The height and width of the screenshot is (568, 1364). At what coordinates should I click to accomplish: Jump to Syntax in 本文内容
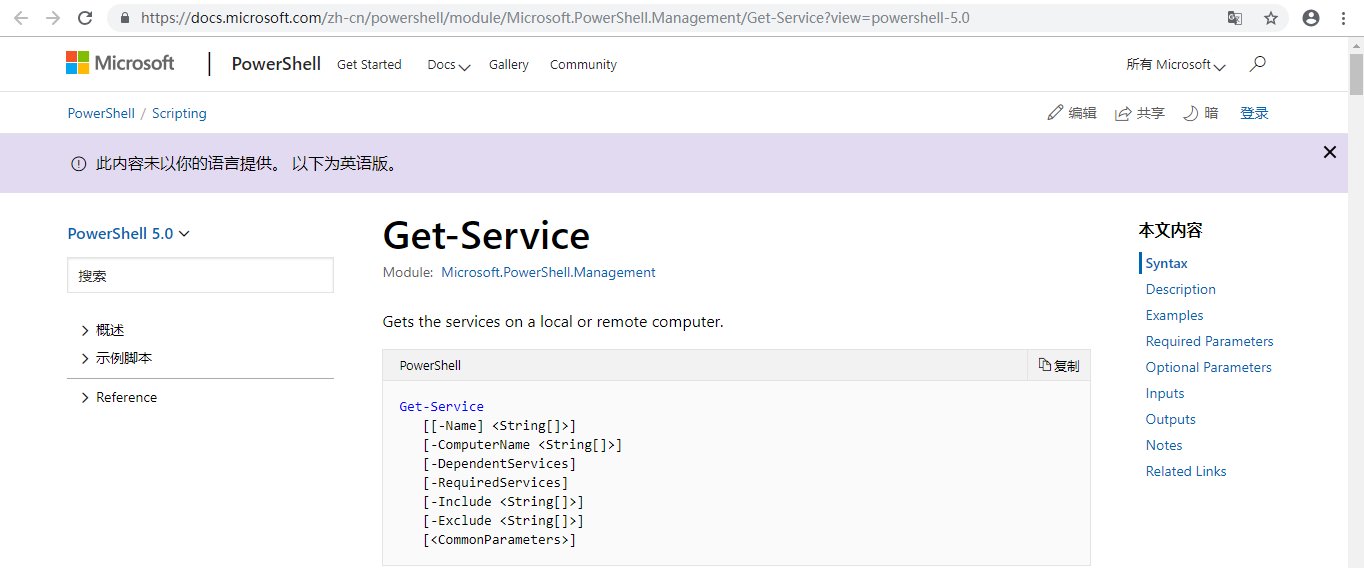click(x=1167, y=263)
